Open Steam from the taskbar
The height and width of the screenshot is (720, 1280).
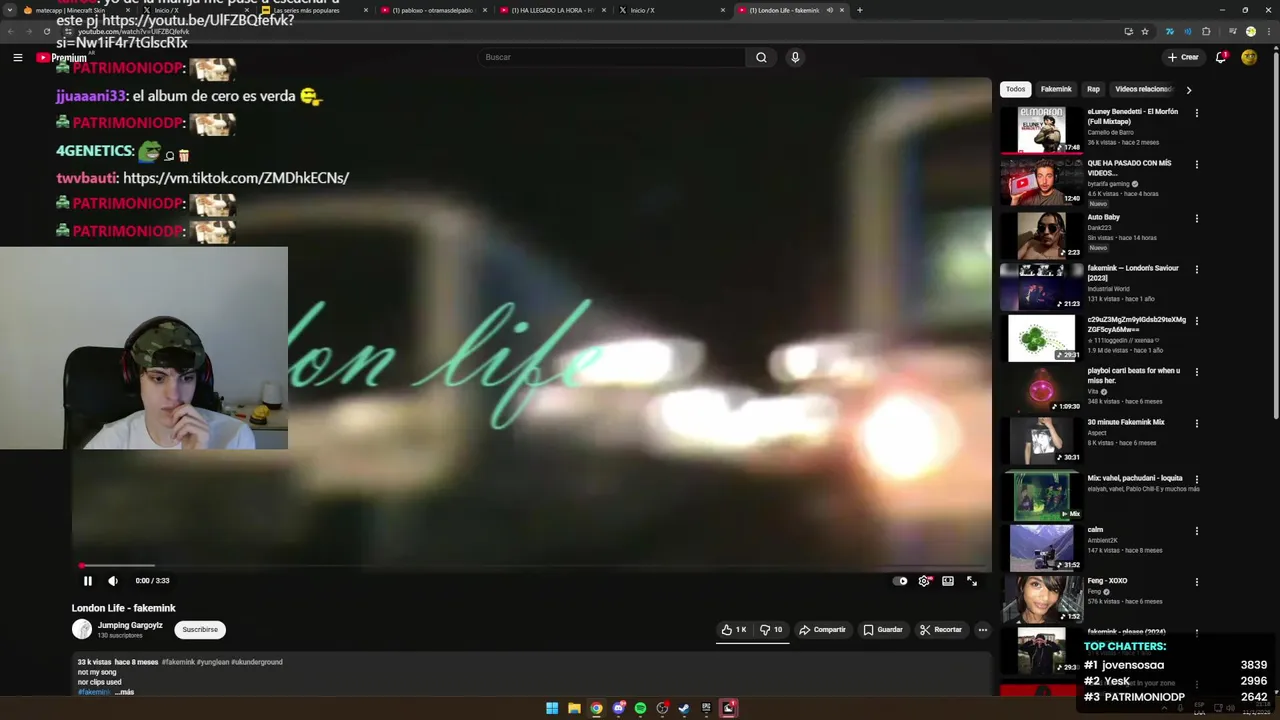(x=684, y=708)
